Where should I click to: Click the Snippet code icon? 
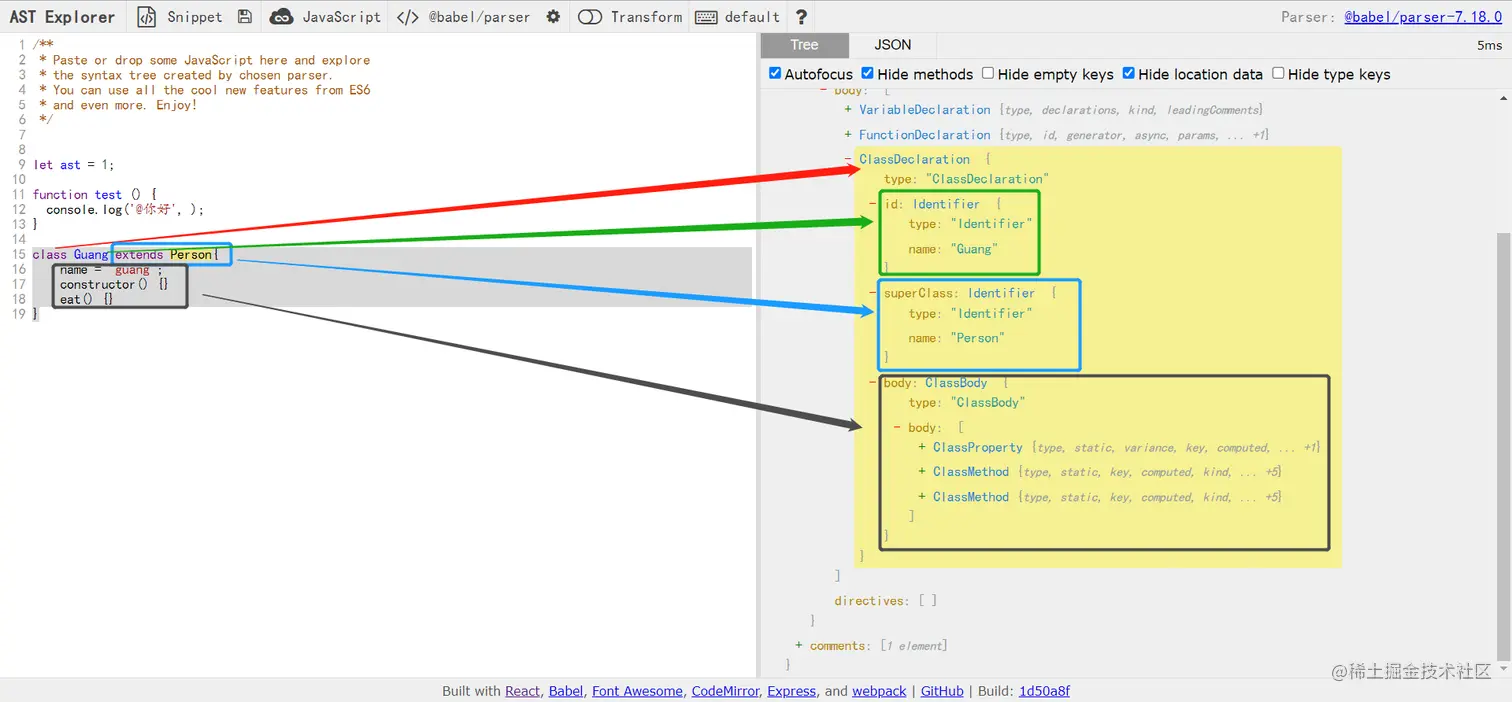point(147,17)
